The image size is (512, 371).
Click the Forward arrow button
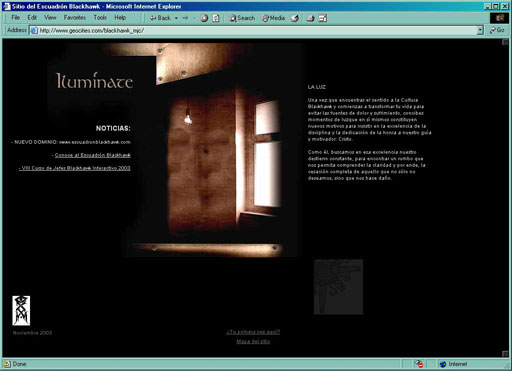coord(185,18)
